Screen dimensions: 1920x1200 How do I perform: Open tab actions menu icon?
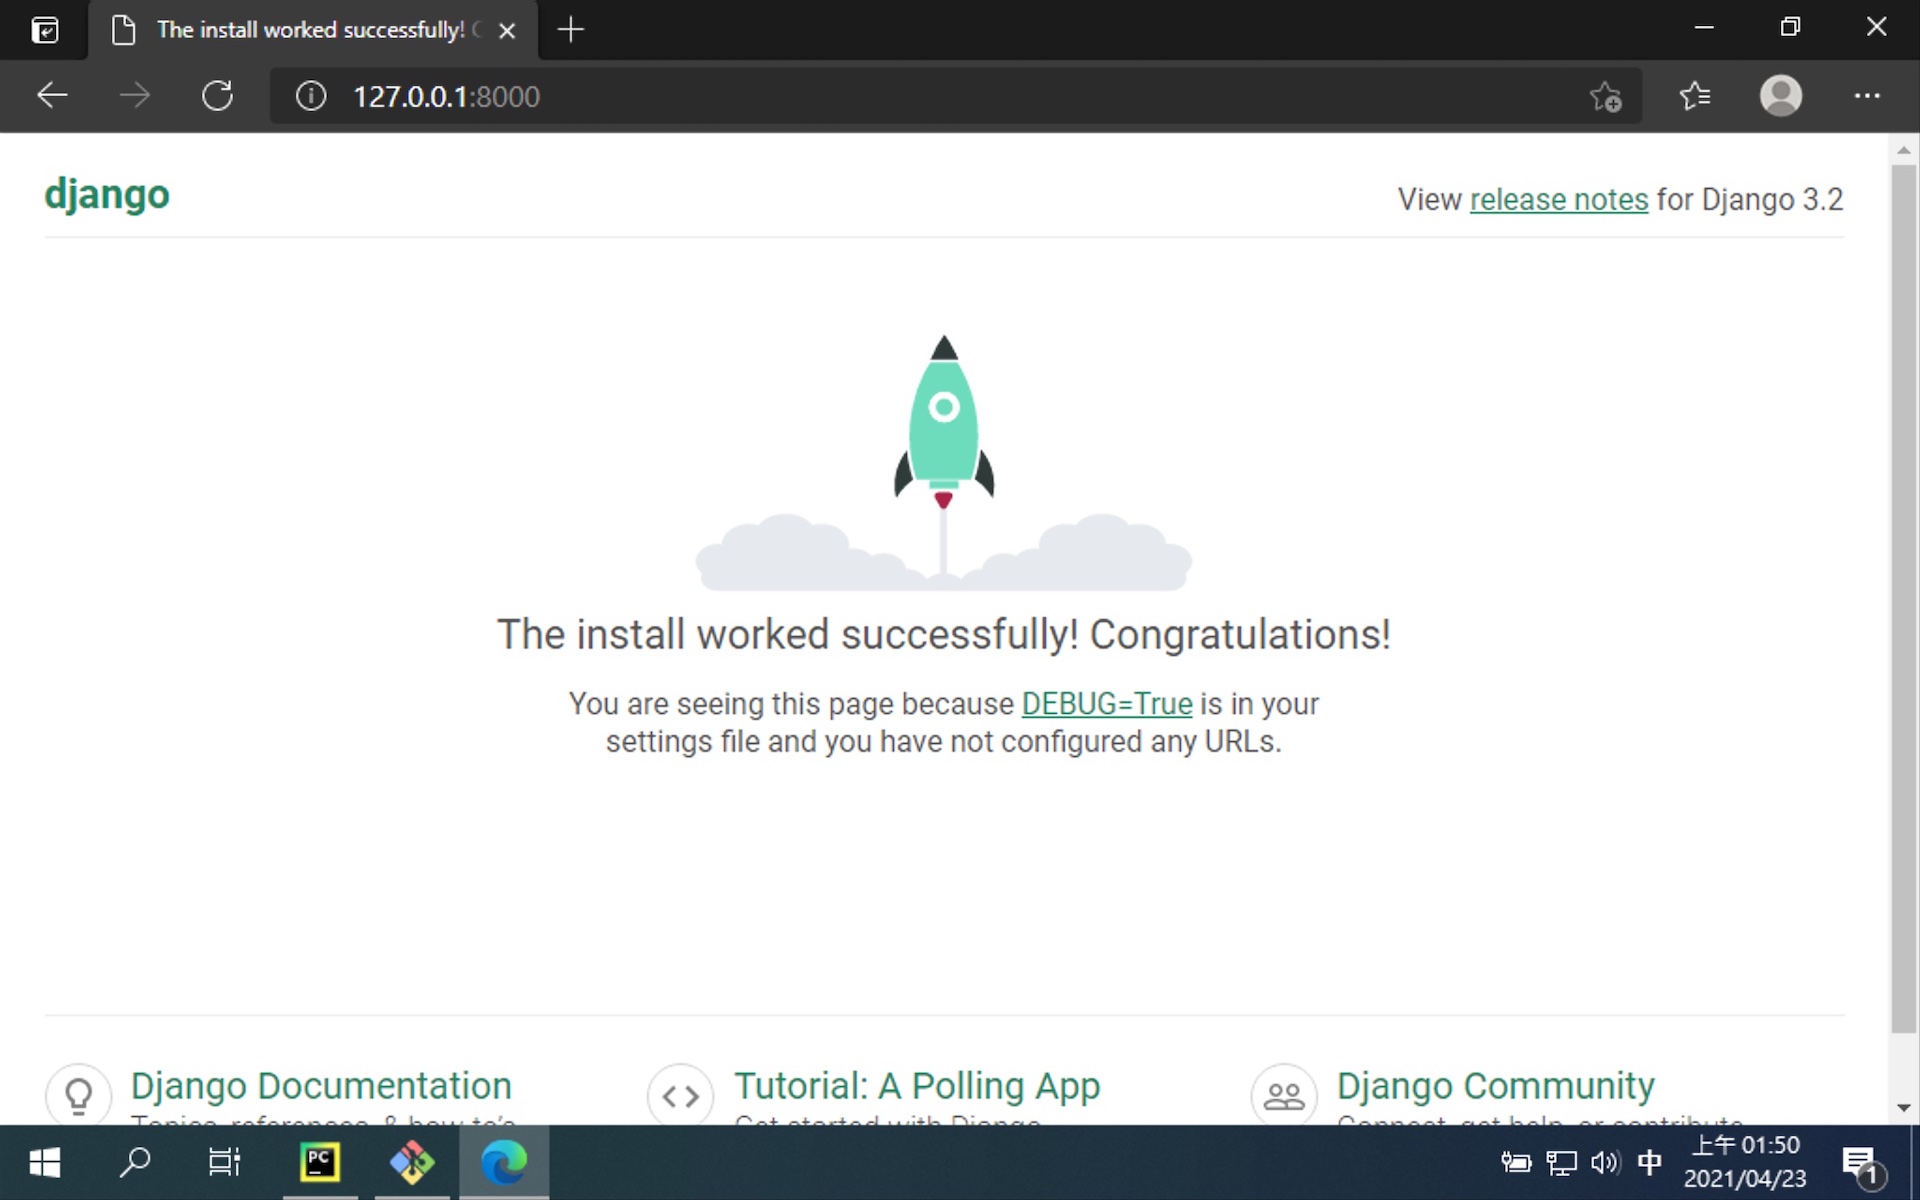pyautogui.click(x=45, y=30)
